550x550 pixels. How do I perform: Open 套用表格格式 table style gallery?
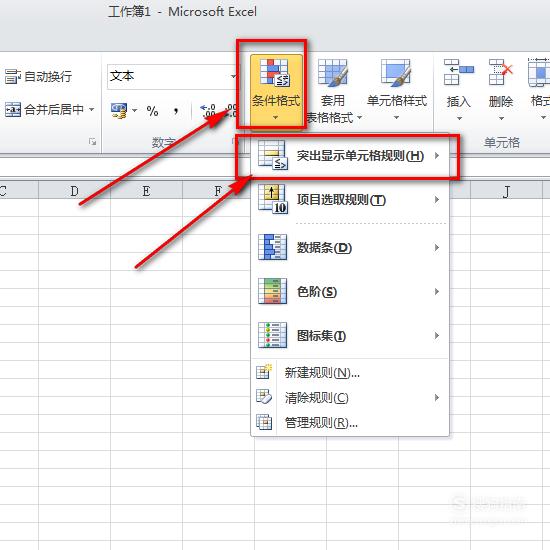[x=333, y=91]
